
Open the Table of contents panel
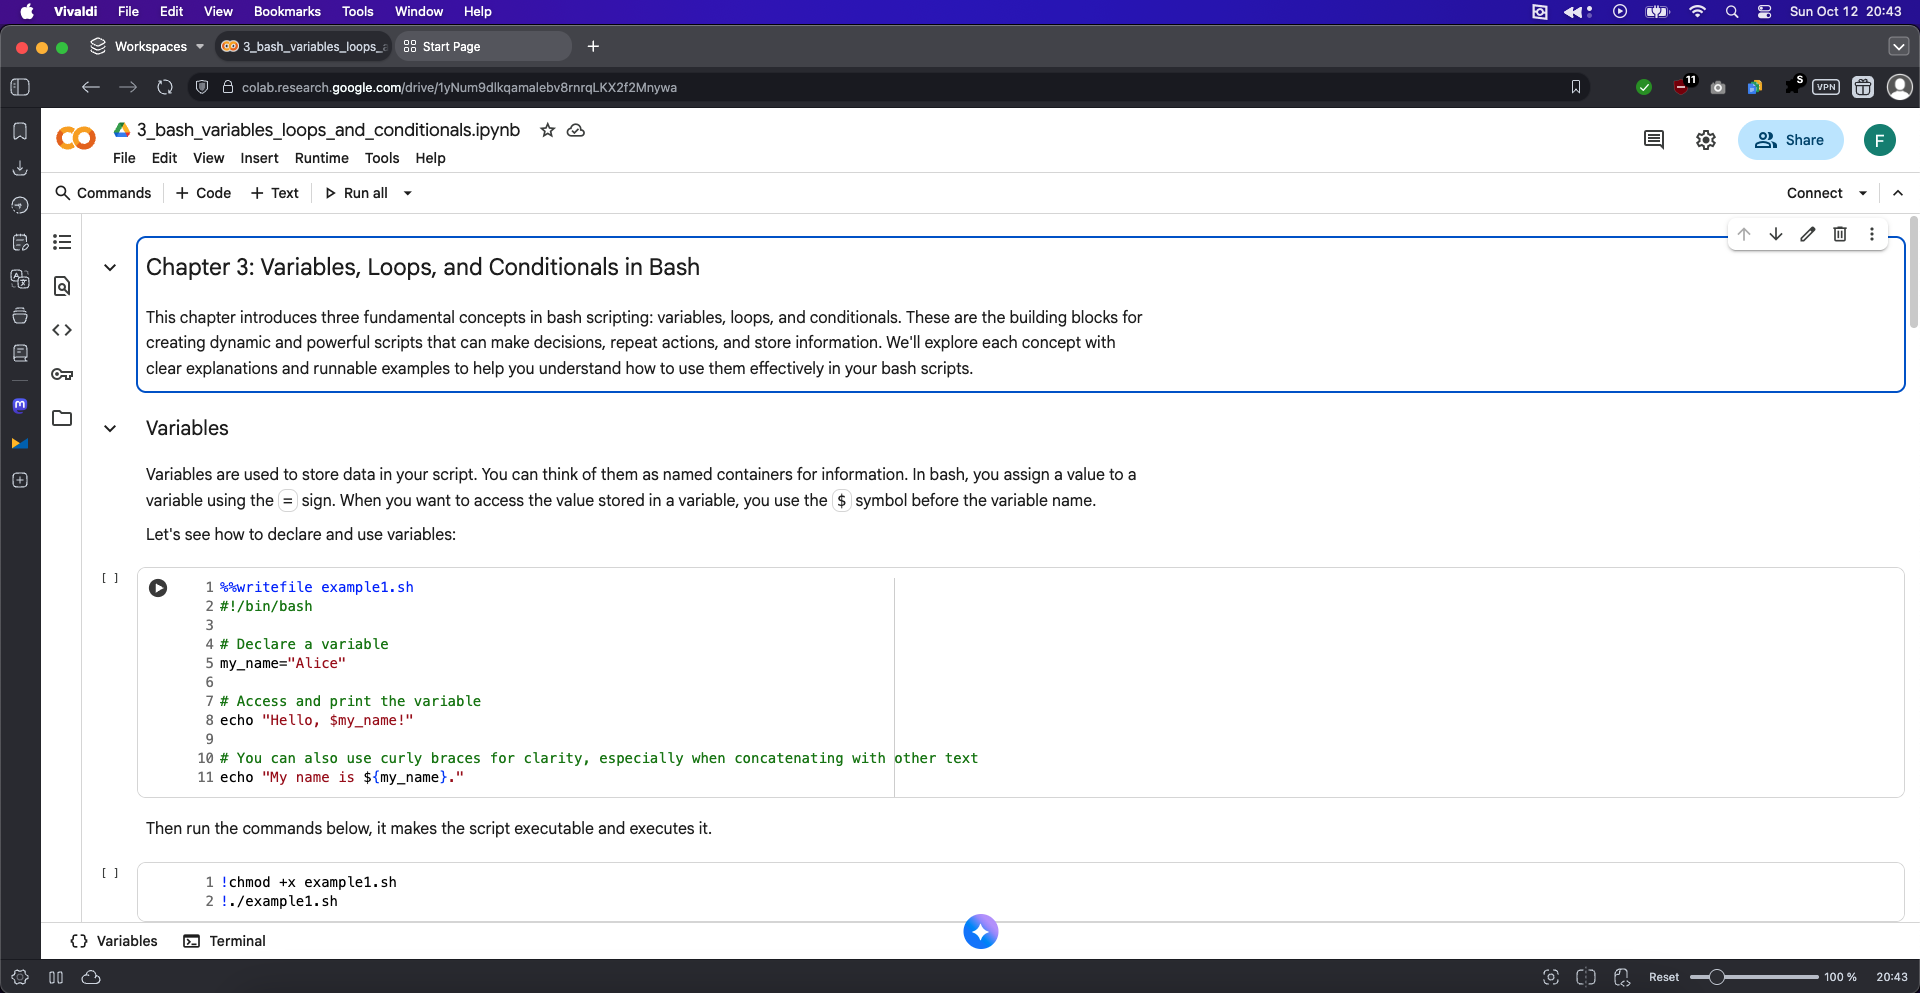click(62, 242)
